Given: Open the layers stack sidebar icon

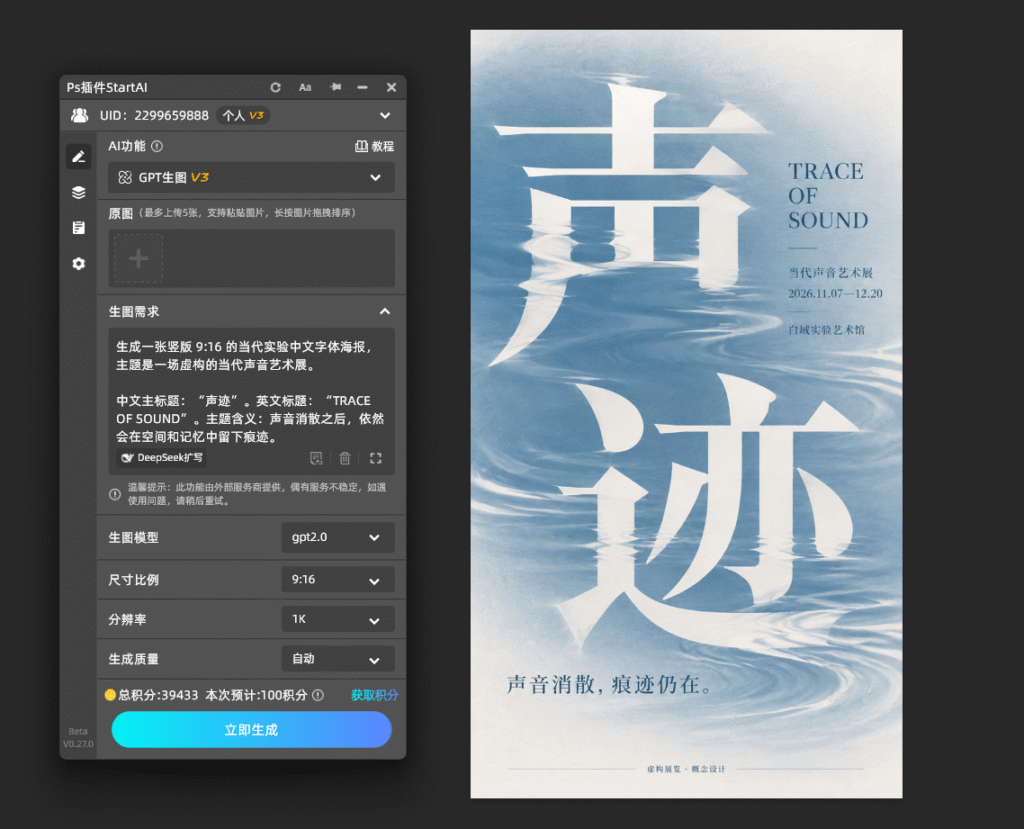Looking at the screenshot, I should (78, 192).
